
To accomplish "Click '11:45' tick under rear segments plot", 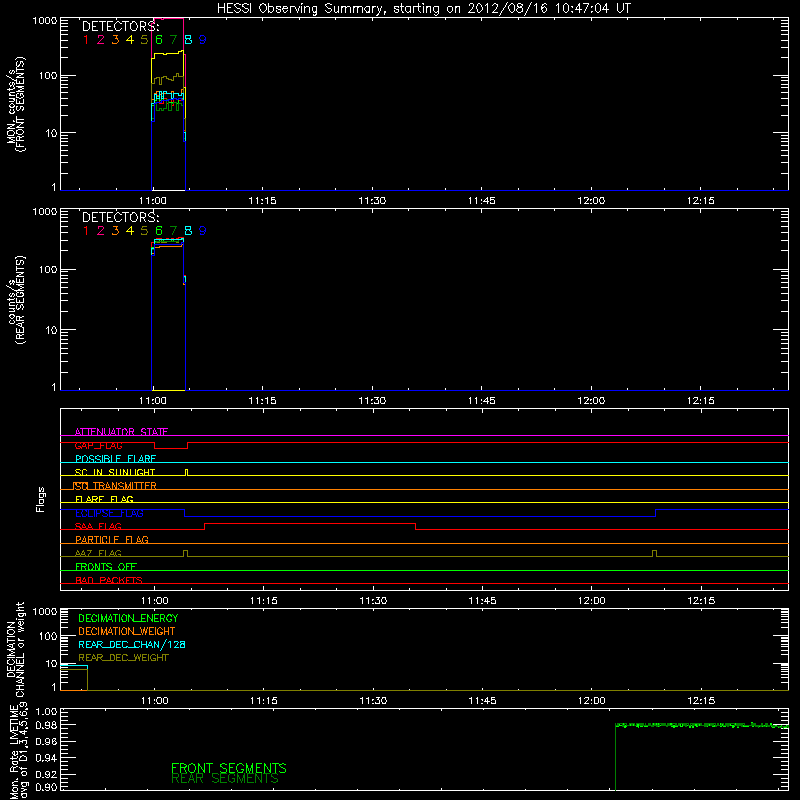I will click(x=481, y=401).
